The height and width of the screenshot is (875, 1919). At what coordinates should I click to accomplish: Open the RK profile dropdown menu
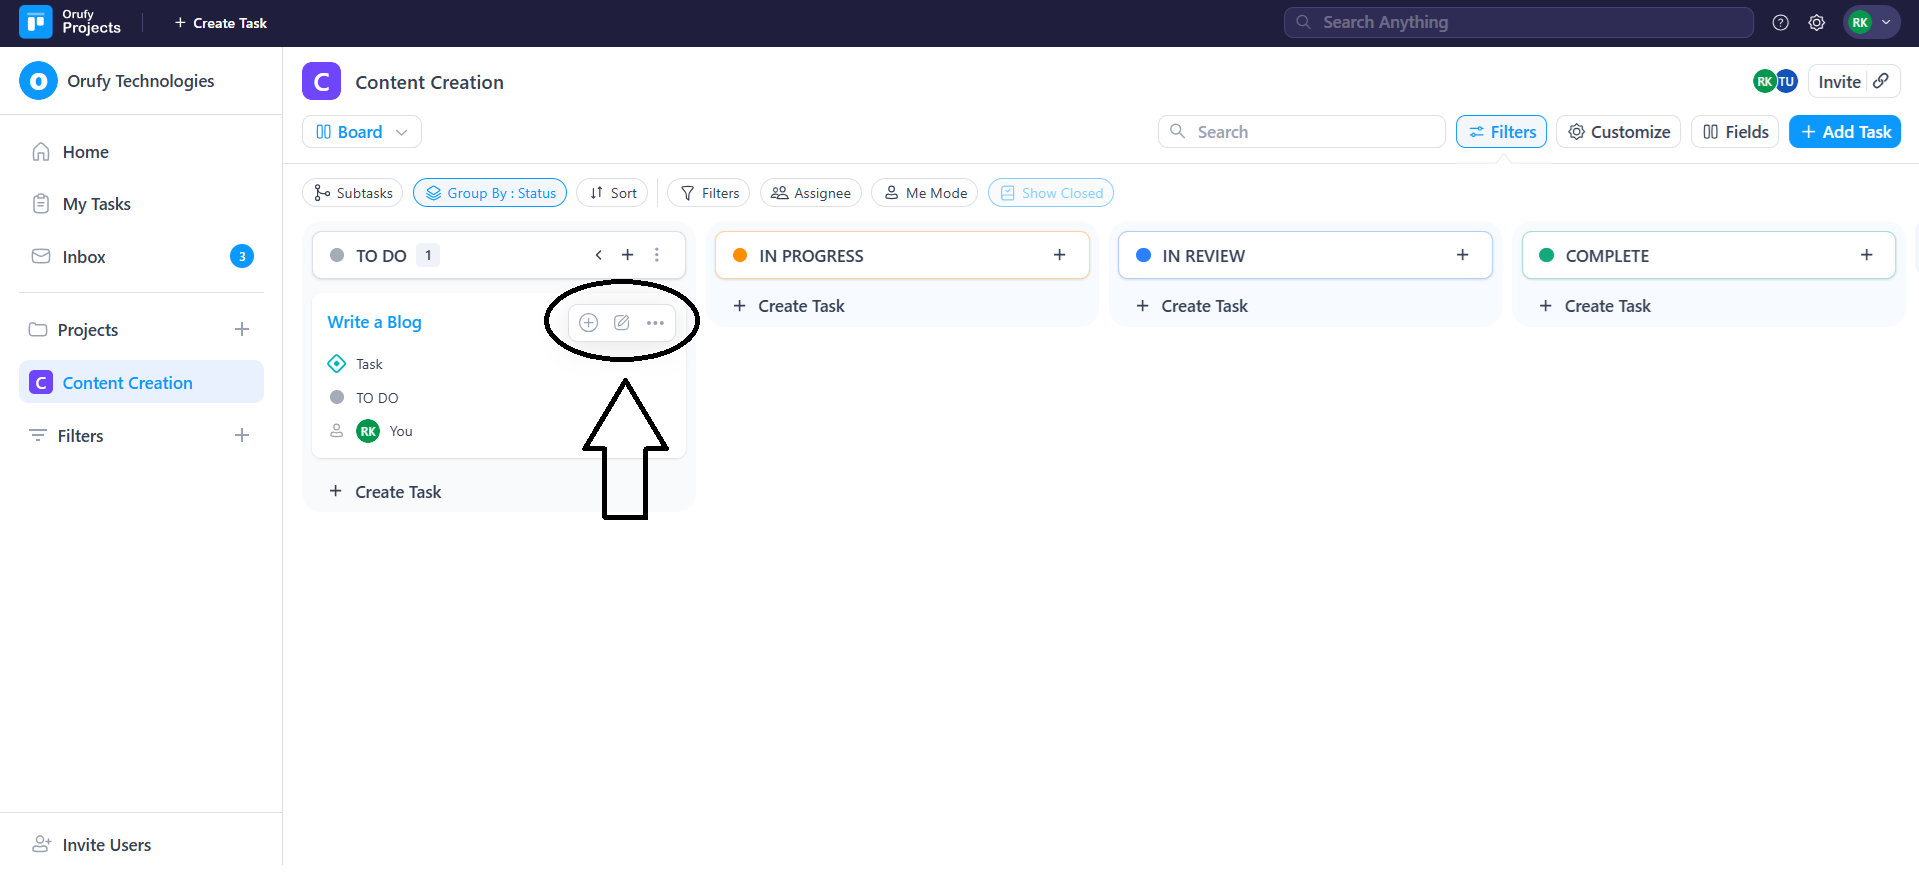click(1870, 22)
